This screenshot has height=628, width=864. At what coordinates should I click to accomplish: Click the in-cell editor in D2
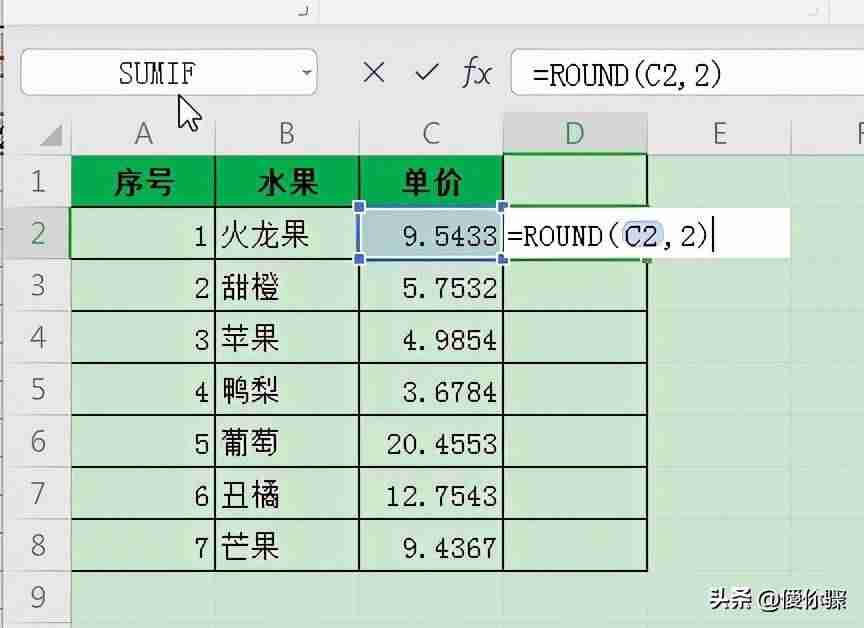pyautogui.click(x=647, y=236)
